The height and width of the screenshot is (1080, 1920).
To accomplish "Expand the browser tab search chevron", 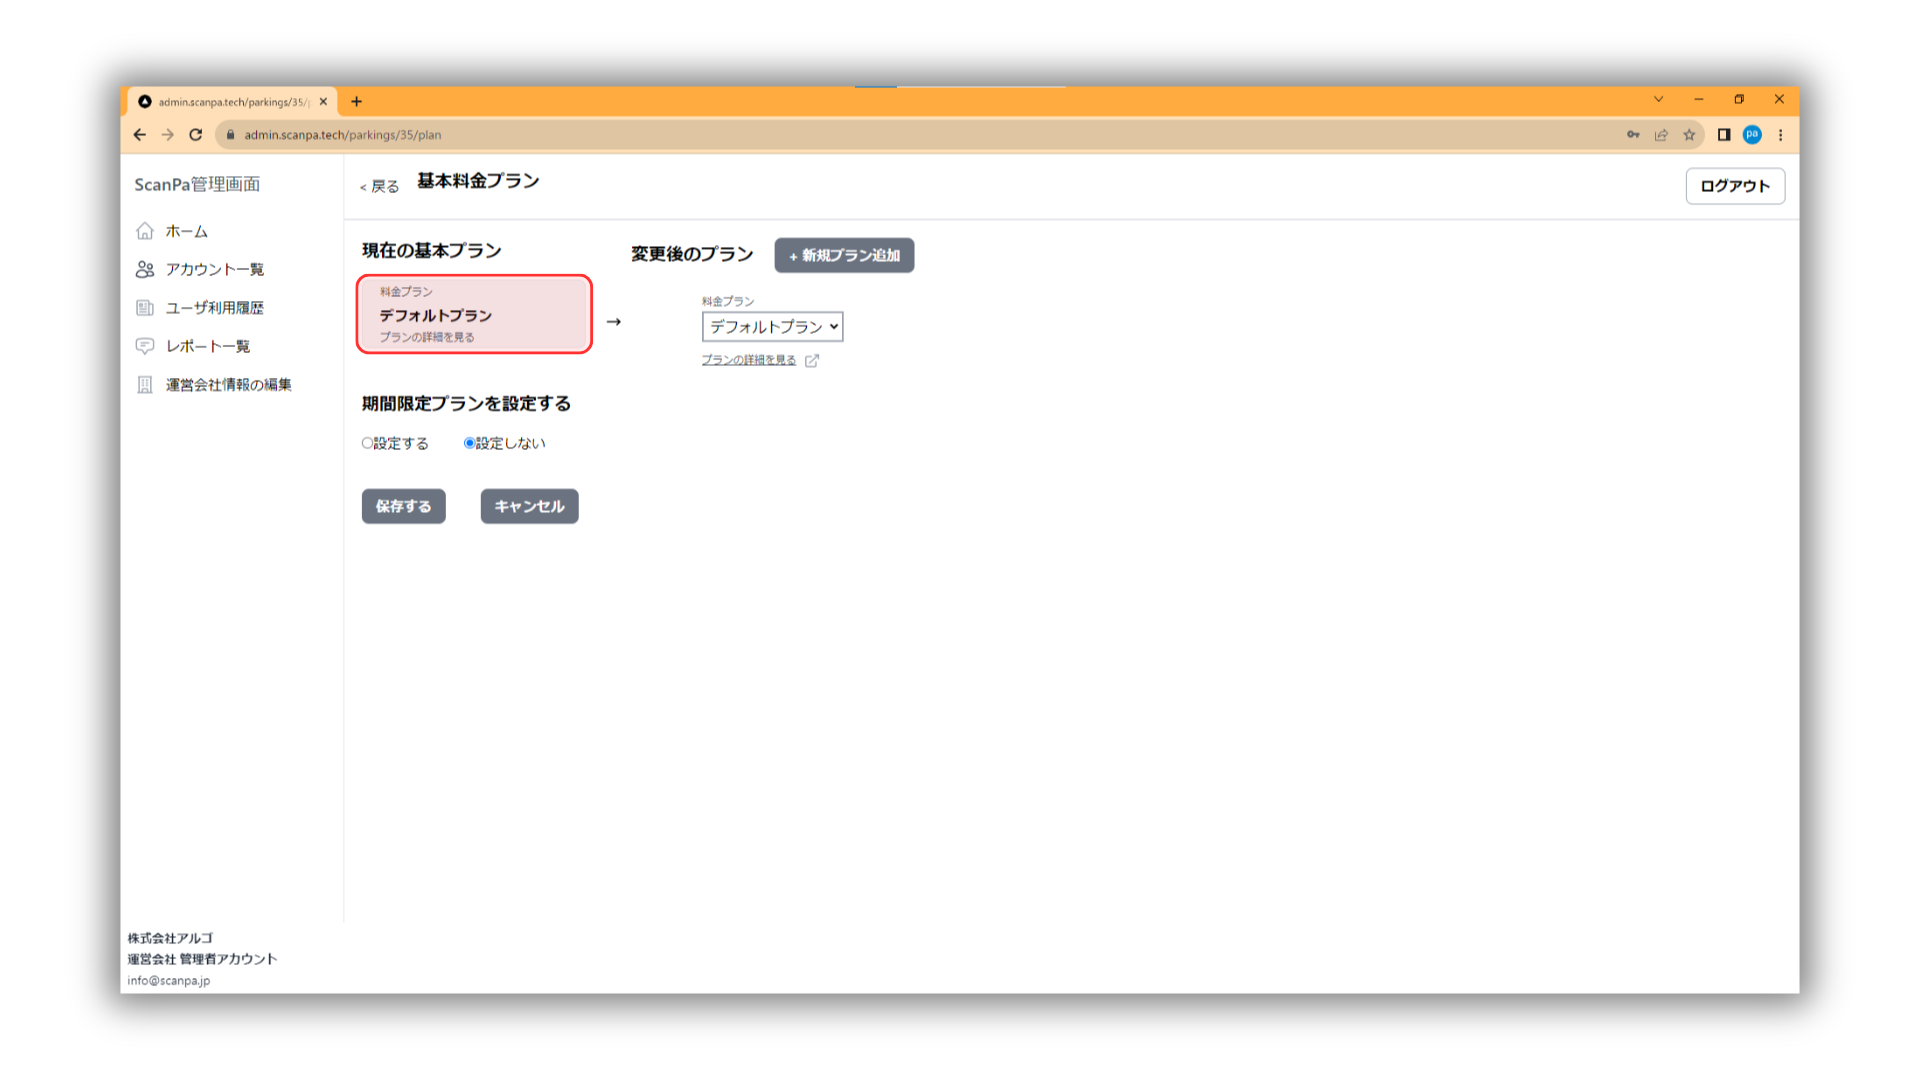I will click(1658, 99).
